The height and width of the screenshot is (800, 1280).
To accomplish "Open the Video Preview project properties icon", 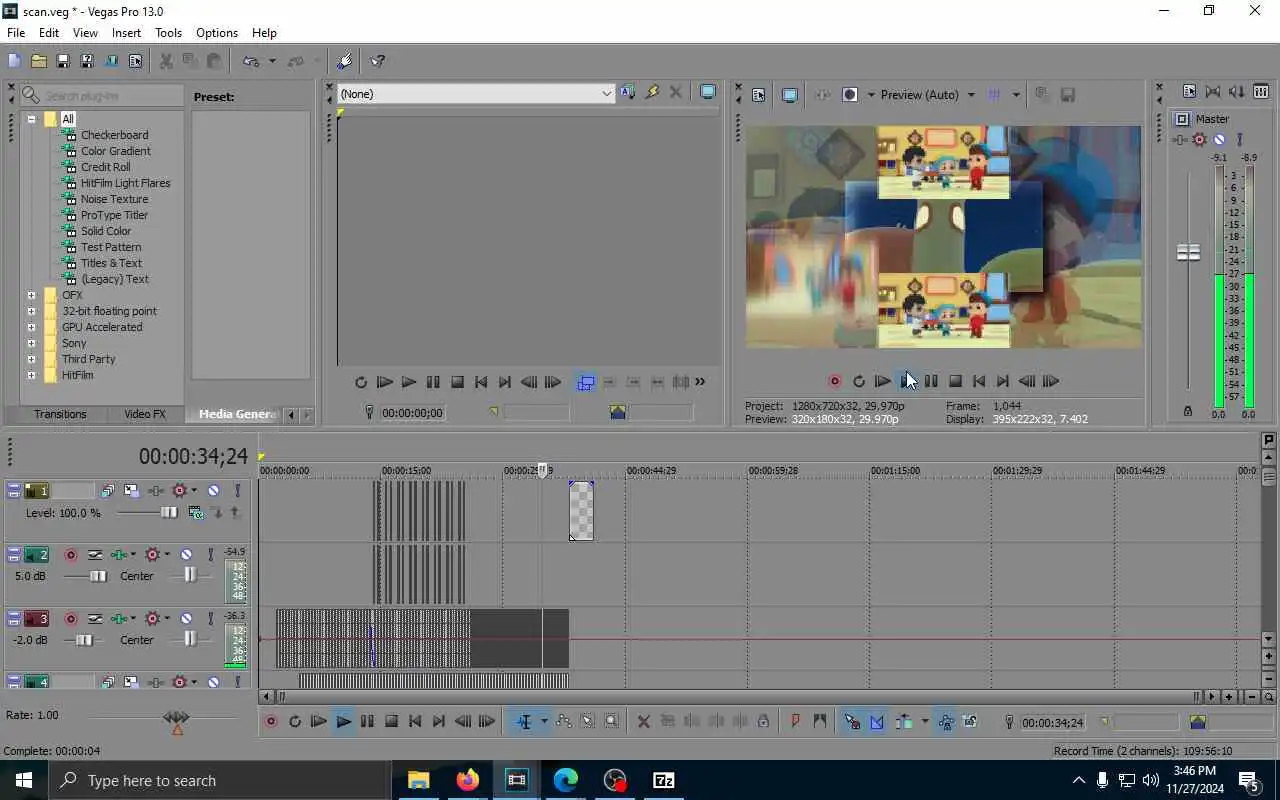I will pos(758,95).
